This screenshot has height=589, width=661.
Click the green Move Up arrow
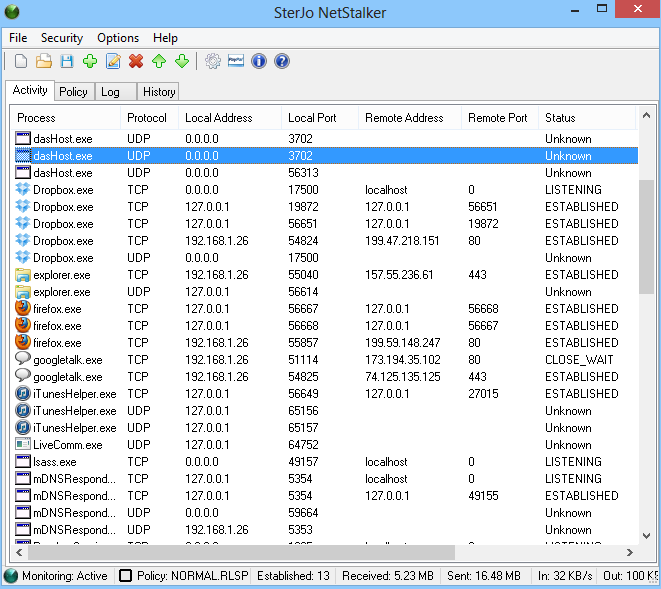point(159,62)
